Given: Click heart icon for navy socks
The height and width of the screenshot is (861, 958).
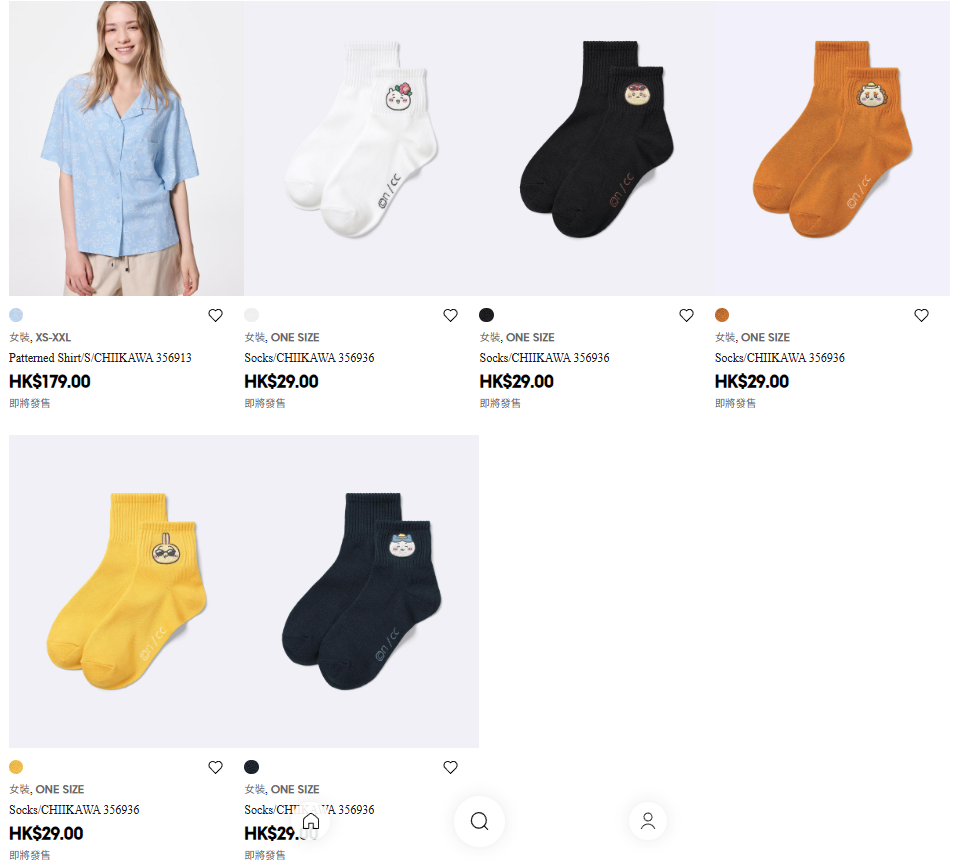Looking at the screenshot, I should click(x=450, y=768).
